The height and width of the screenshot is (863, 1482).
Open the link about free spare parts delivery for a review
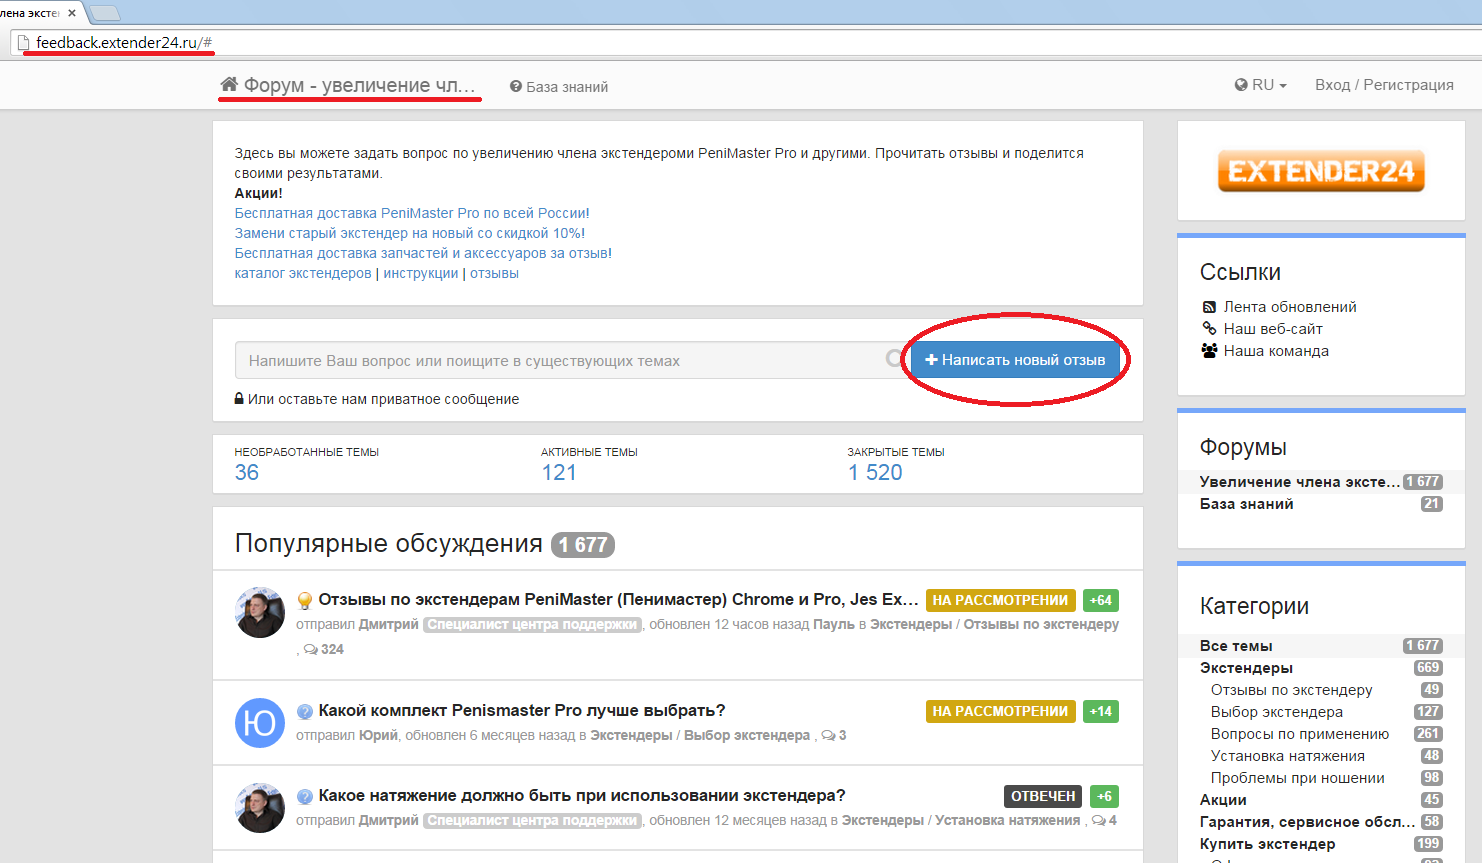click(x=423, y=253)
